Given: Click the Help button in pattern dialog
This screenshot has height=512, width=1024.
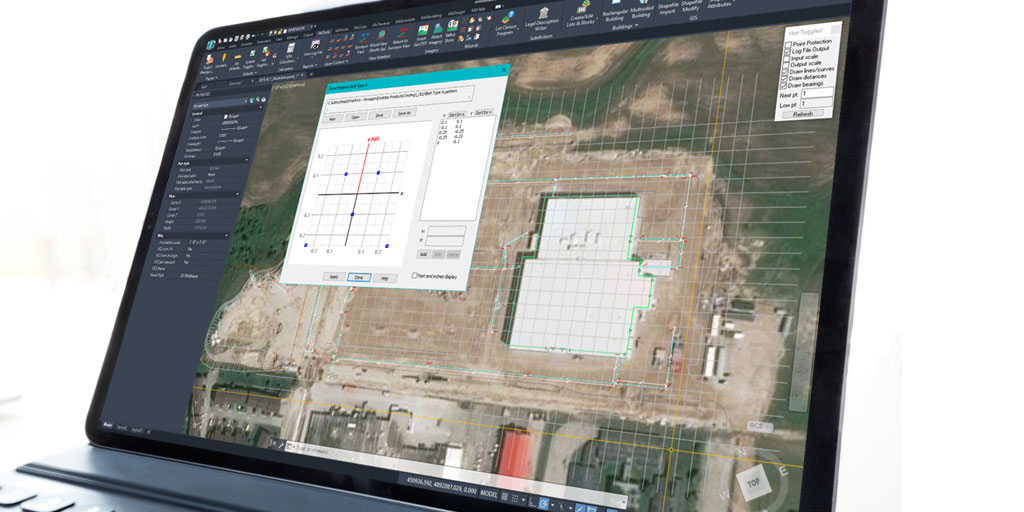Looking at the screenshot, I should pos(385,278).
